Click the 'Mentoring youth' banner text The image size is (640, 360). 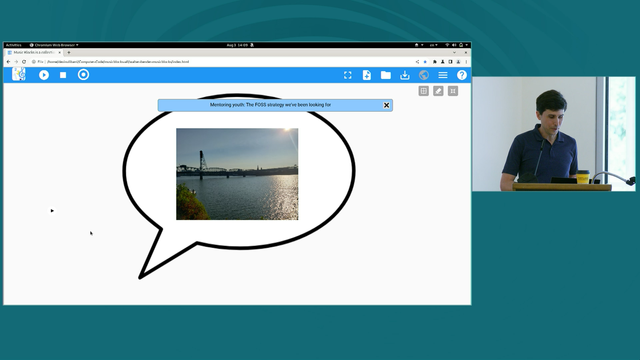(270, 105)
